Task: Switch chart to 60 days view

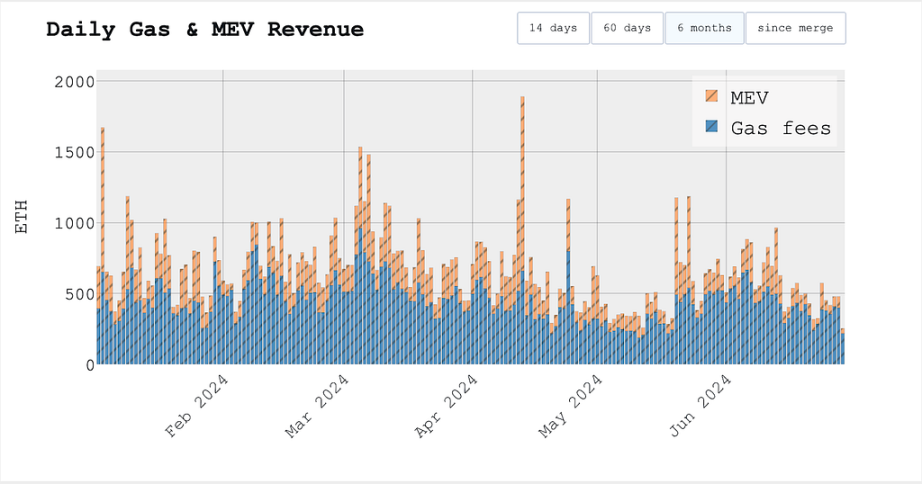Action: pyautogui.click(x=627, y=28)
